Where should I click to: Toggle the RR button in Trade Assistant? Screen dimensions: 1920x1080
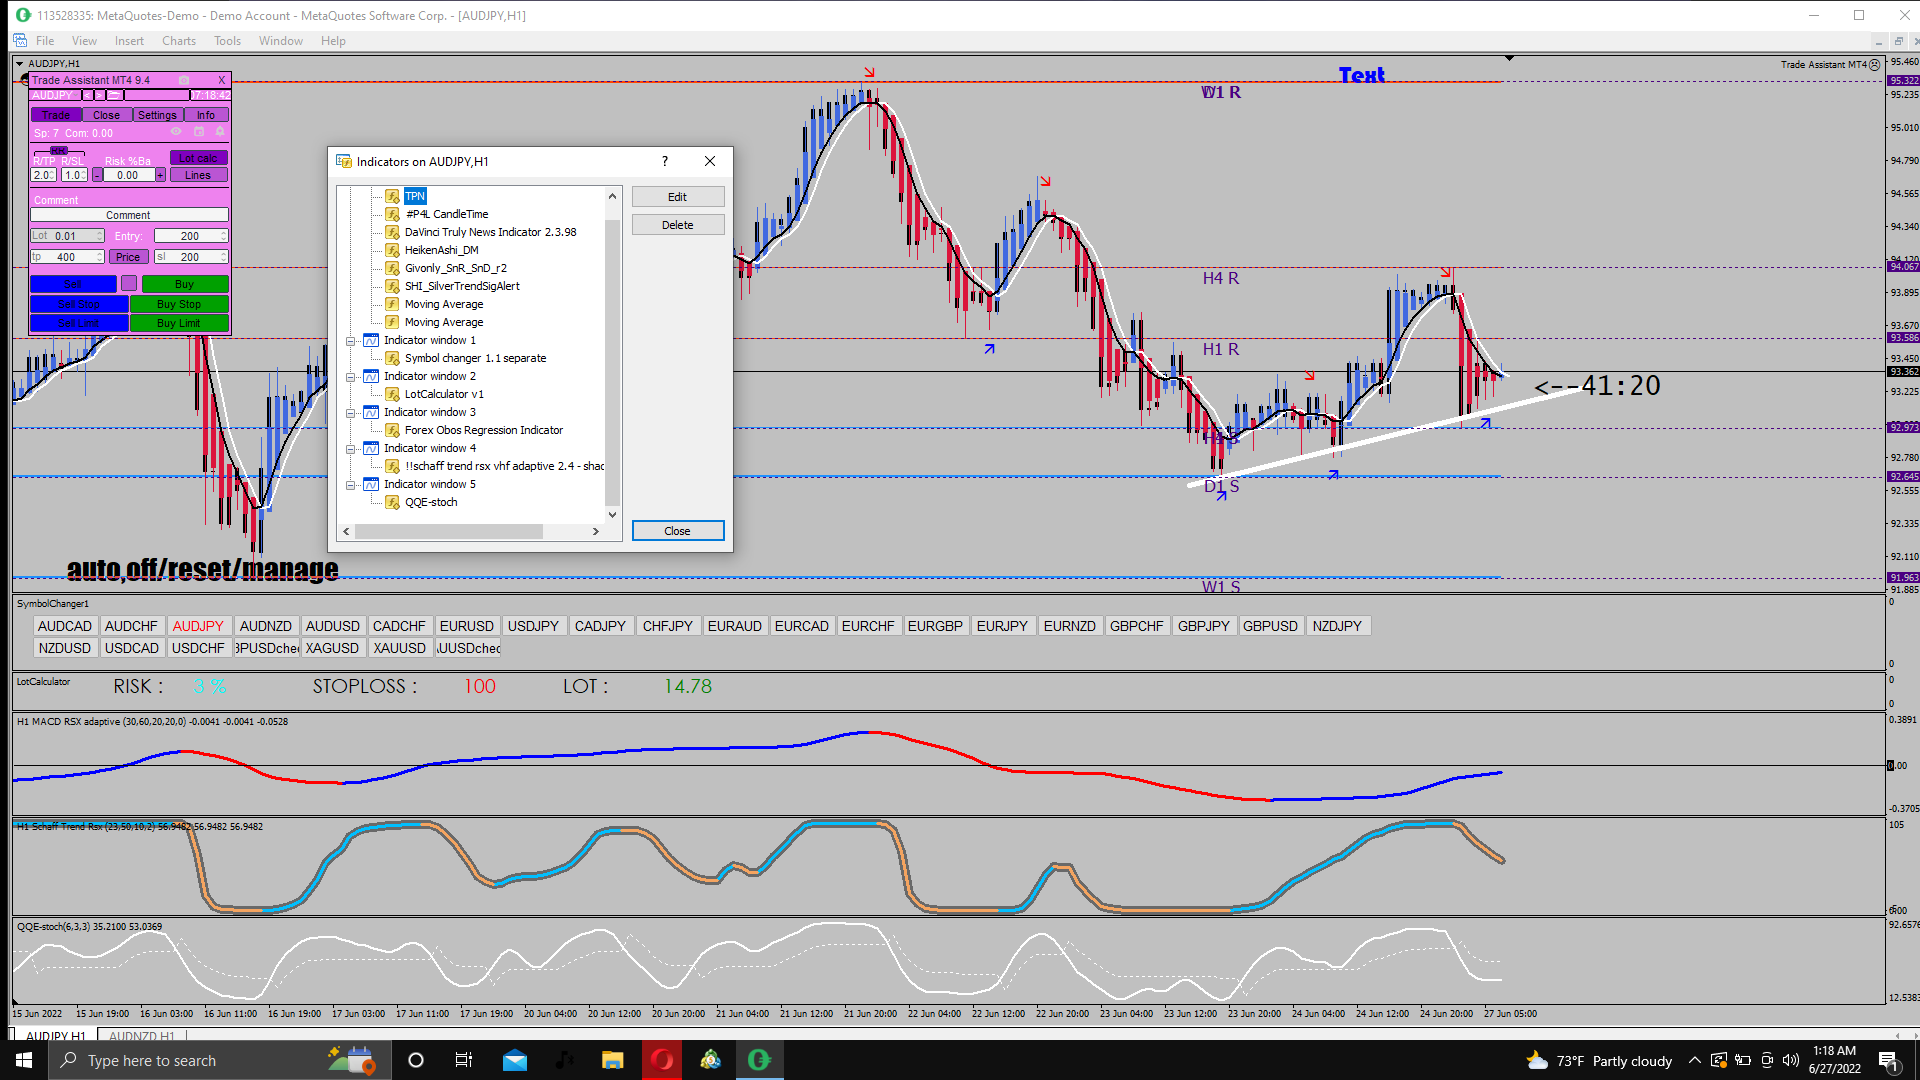[x=59, y=151]
